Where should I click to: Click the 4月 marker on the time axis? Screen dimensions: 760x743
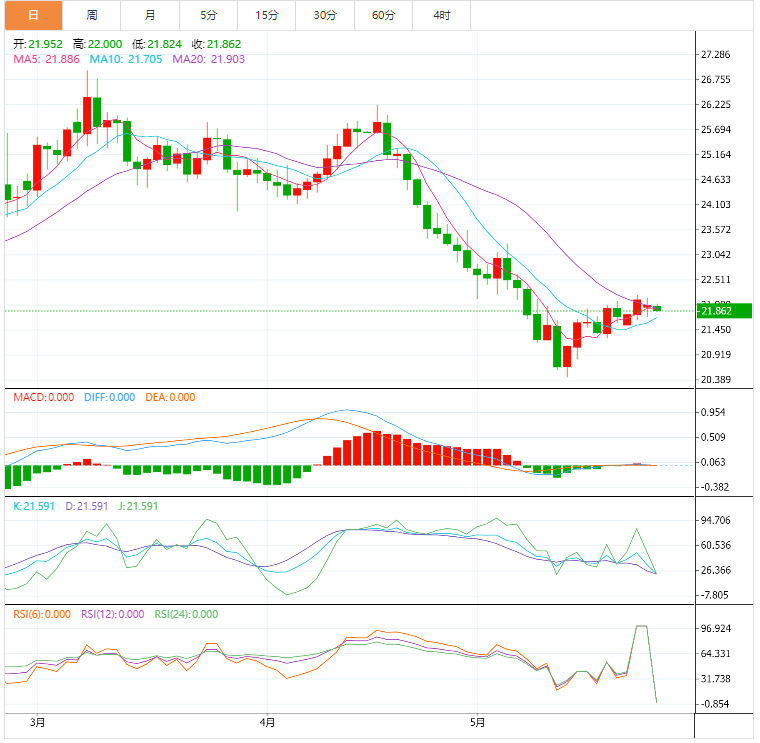(x=266, y=721)
